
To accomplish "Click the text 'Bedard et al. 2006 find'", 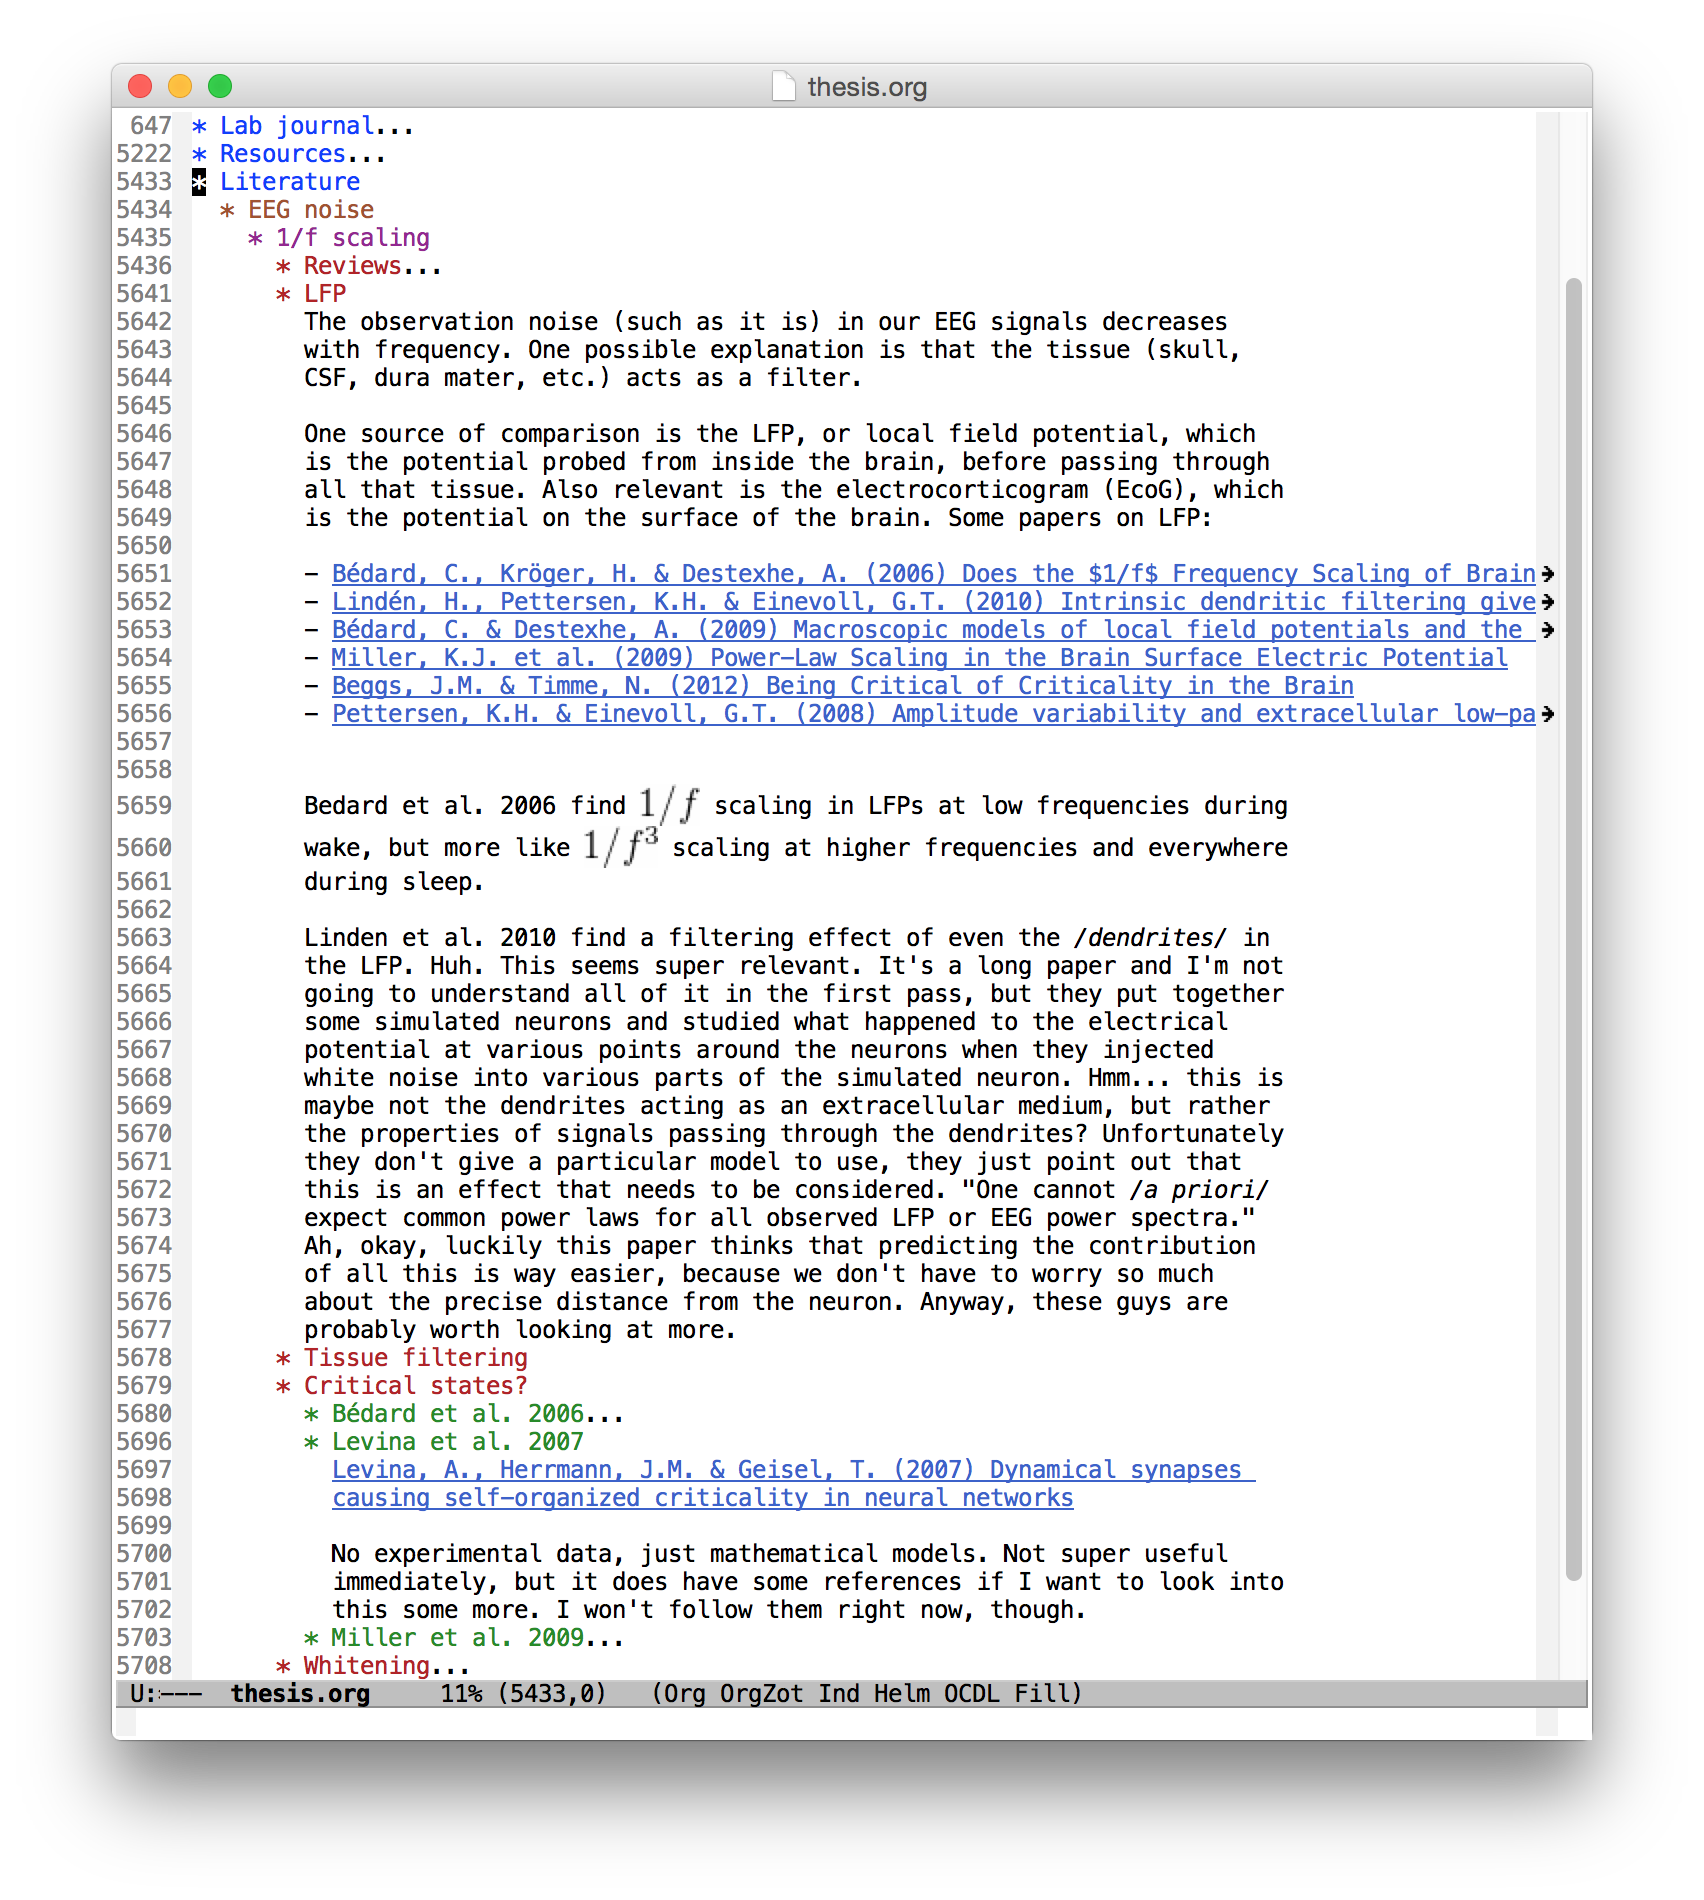I will 464,806.
